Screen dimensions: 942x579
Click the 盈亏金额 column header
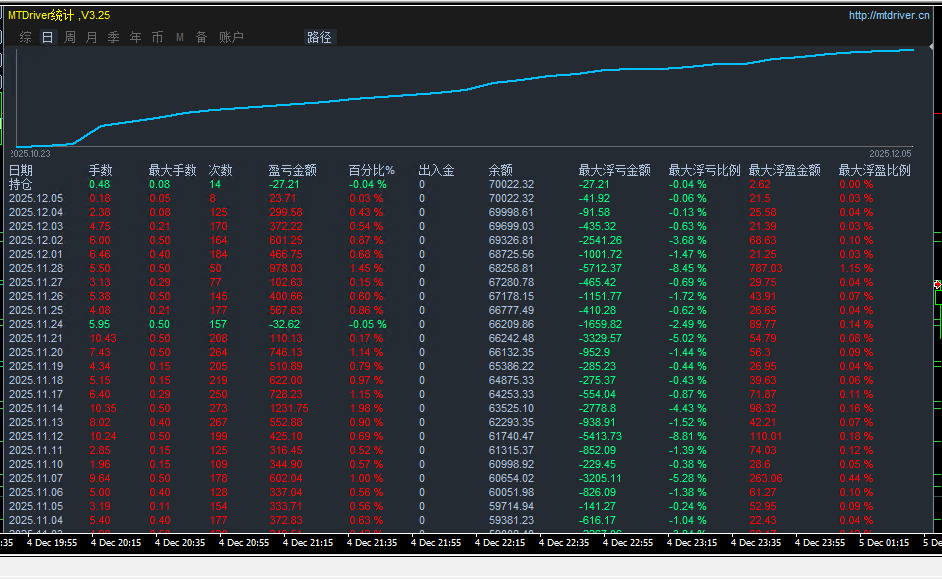tap(292, 171)
